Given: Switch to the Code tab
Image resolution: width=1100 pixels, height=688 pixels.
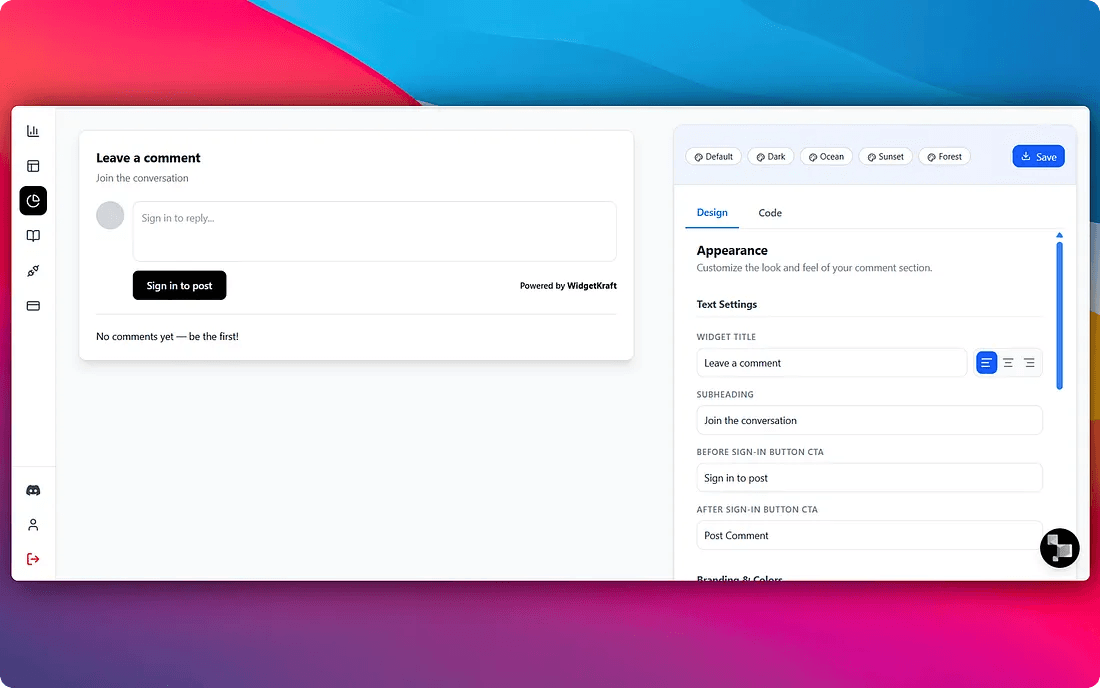Looking at the screenshot, I should coord(769,213).
